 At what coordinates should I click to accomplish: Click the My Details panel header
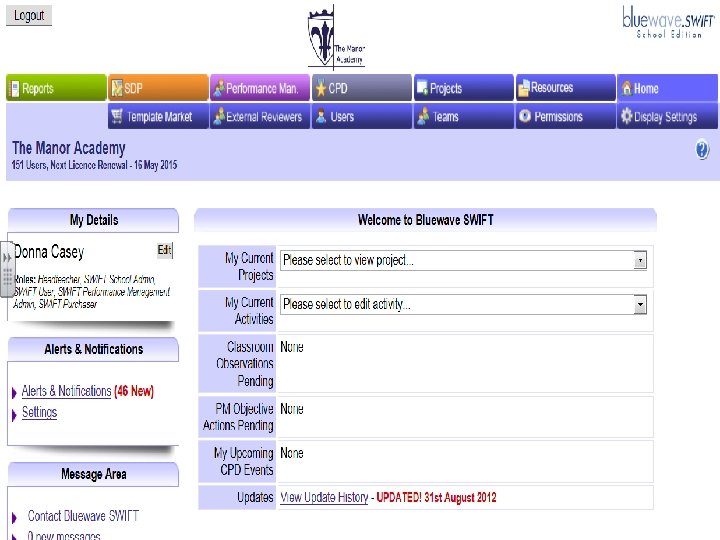94,220
